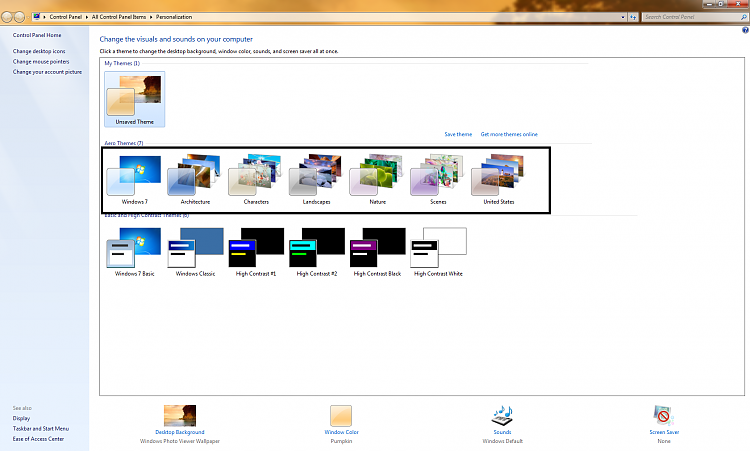This screenshot has height=451, width=750.
Task: Choose the High Contrast #2 theme
Action: pos(317,252)
